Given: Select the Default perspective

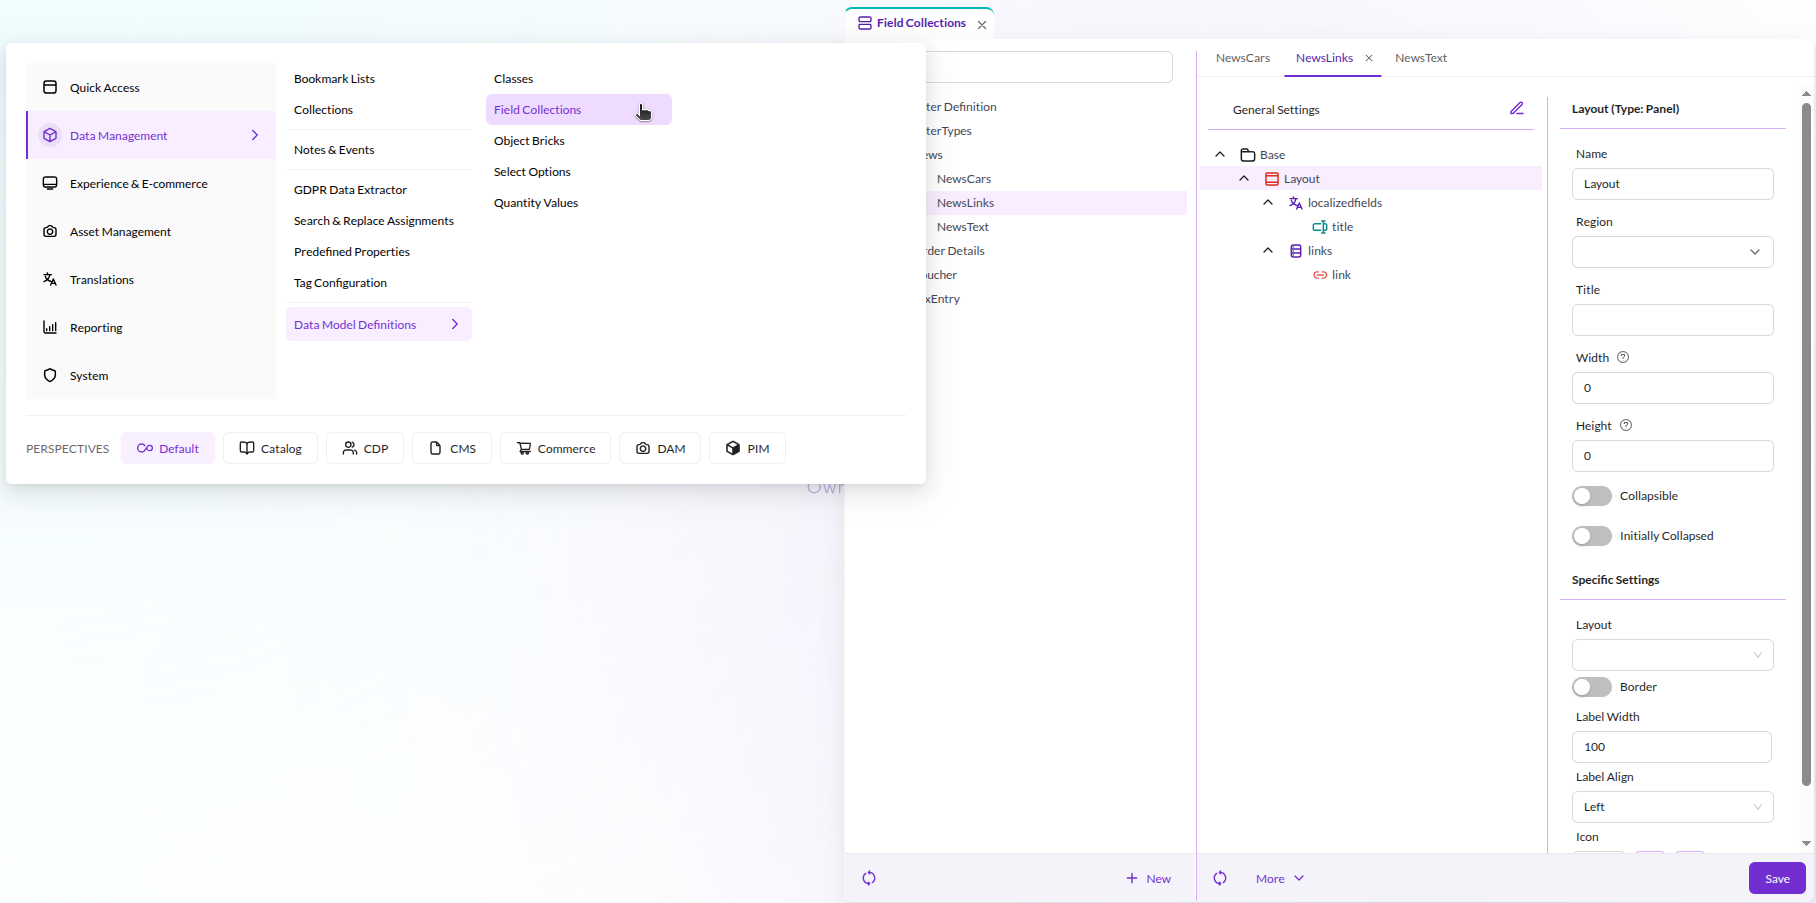Looking at the screenshot, I should coord(168,448).
